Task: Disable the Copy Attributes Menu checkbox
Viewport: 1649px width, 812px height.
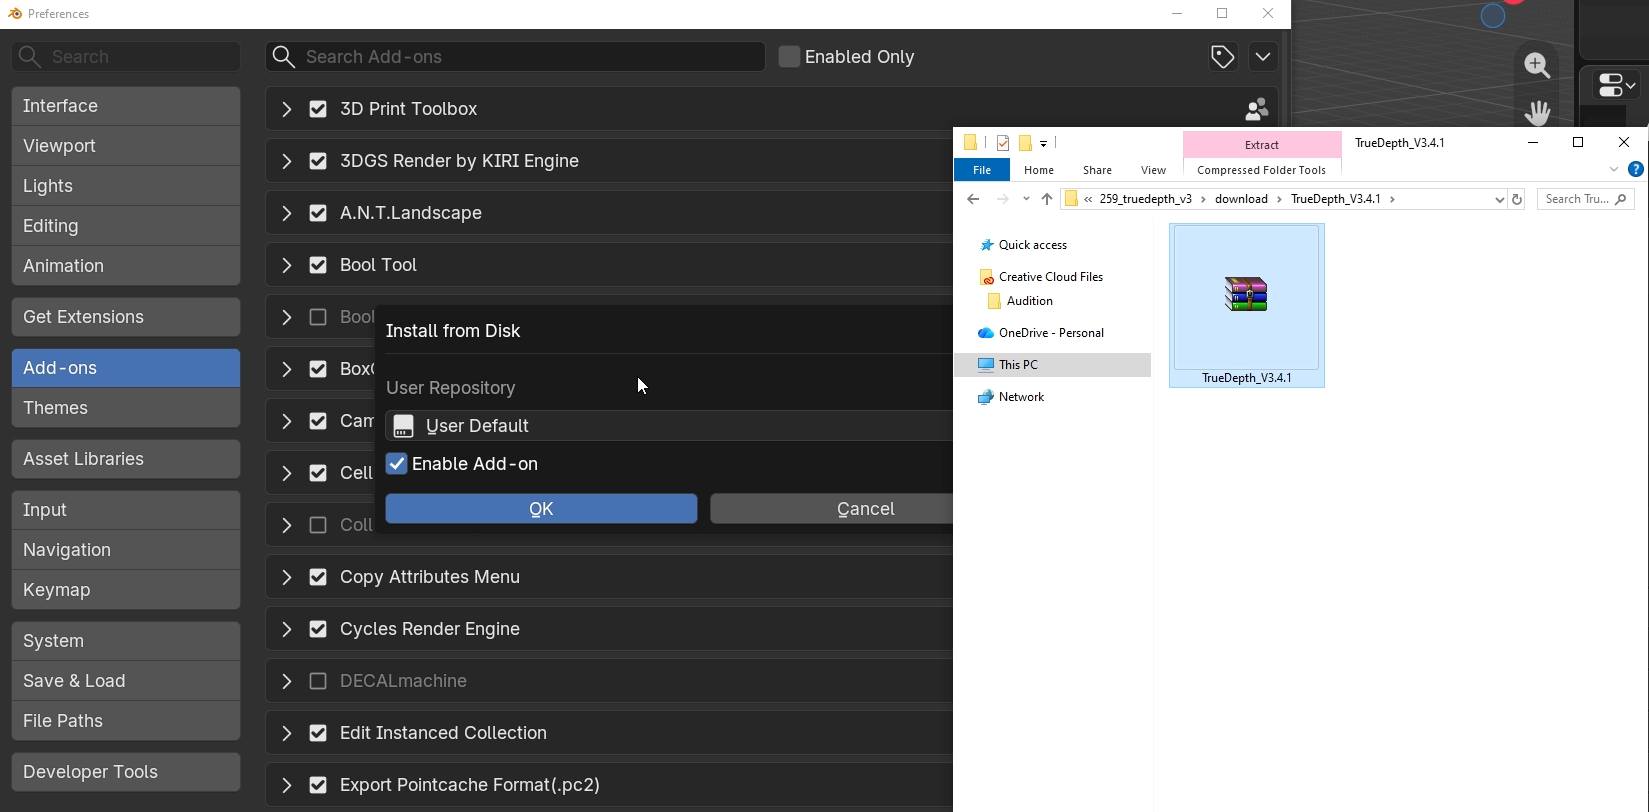Action: click(x=318, y=577)
